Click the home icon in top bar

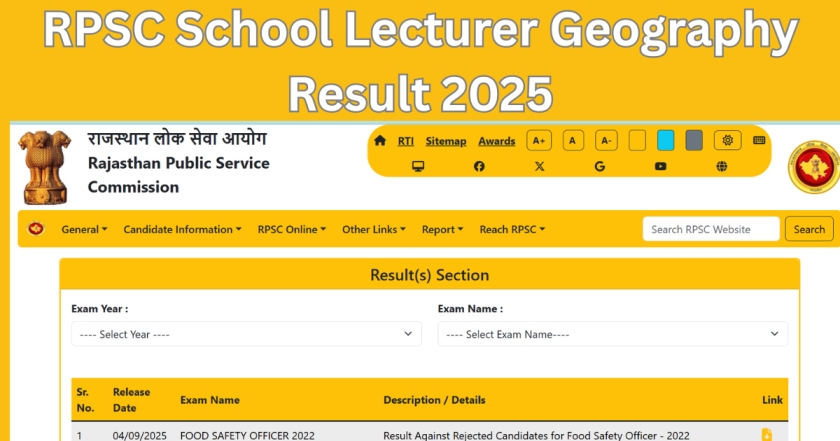click(380, 141)
